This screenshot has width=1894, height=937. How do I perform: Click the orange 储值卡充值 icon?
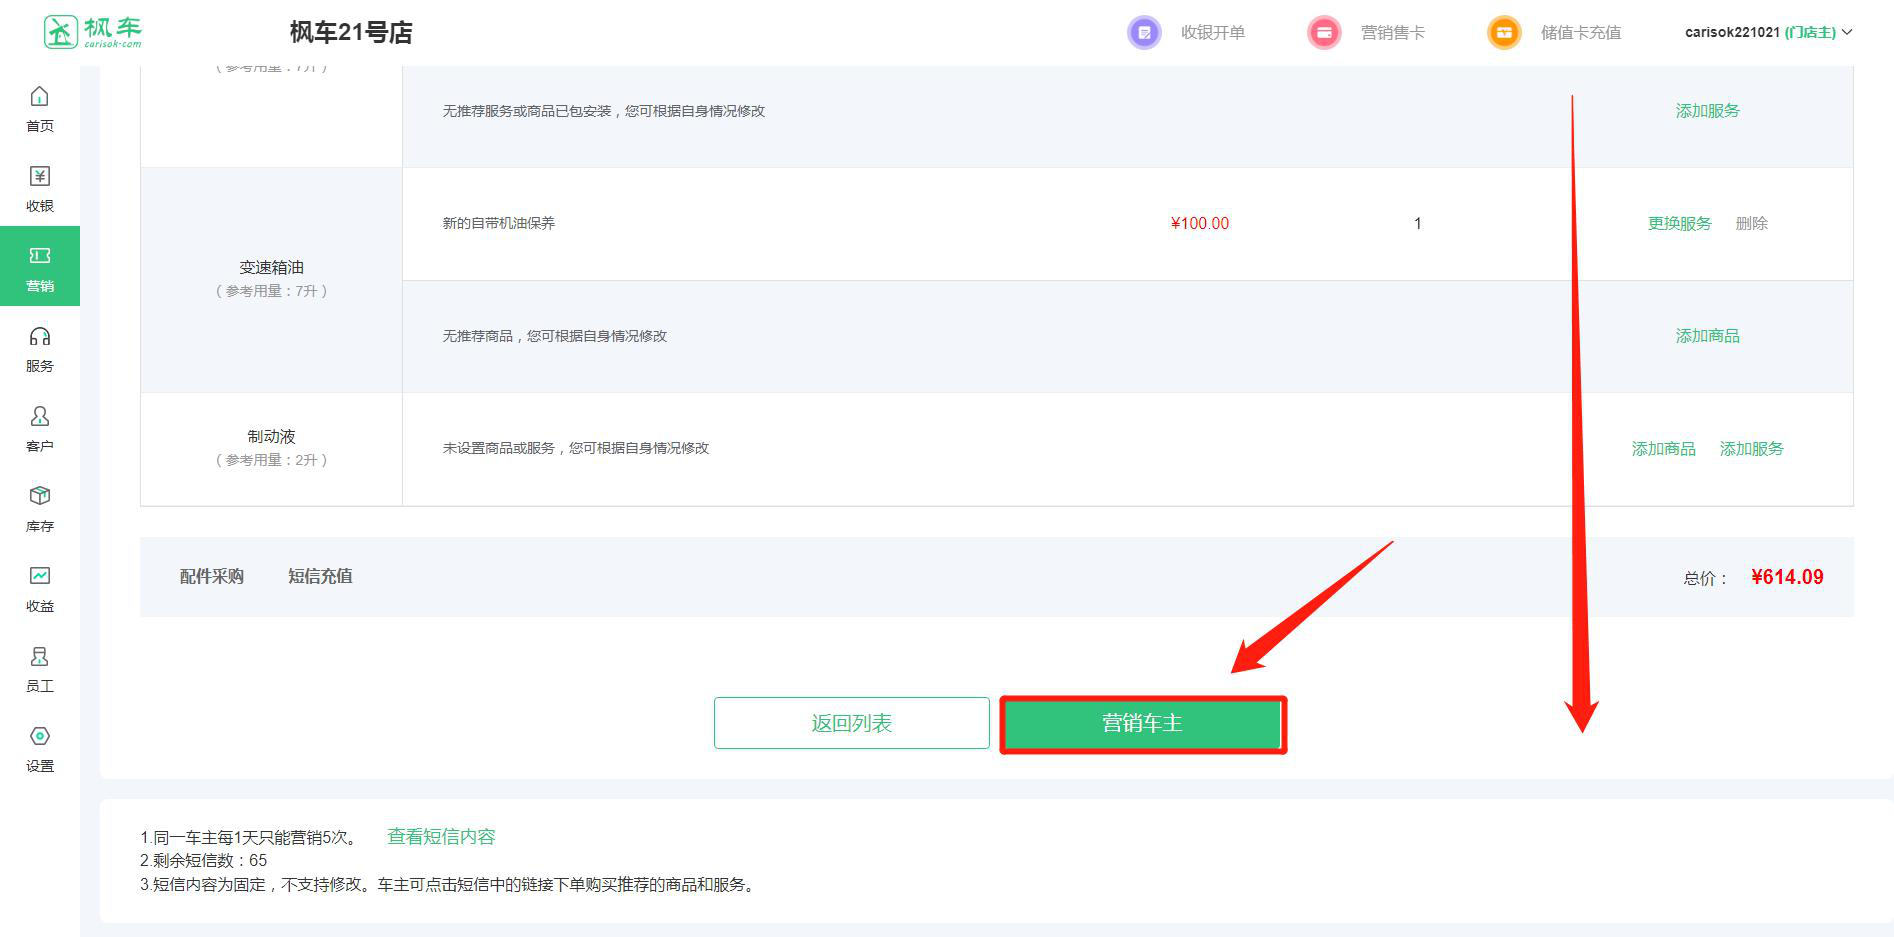(x=1504, y=32)
